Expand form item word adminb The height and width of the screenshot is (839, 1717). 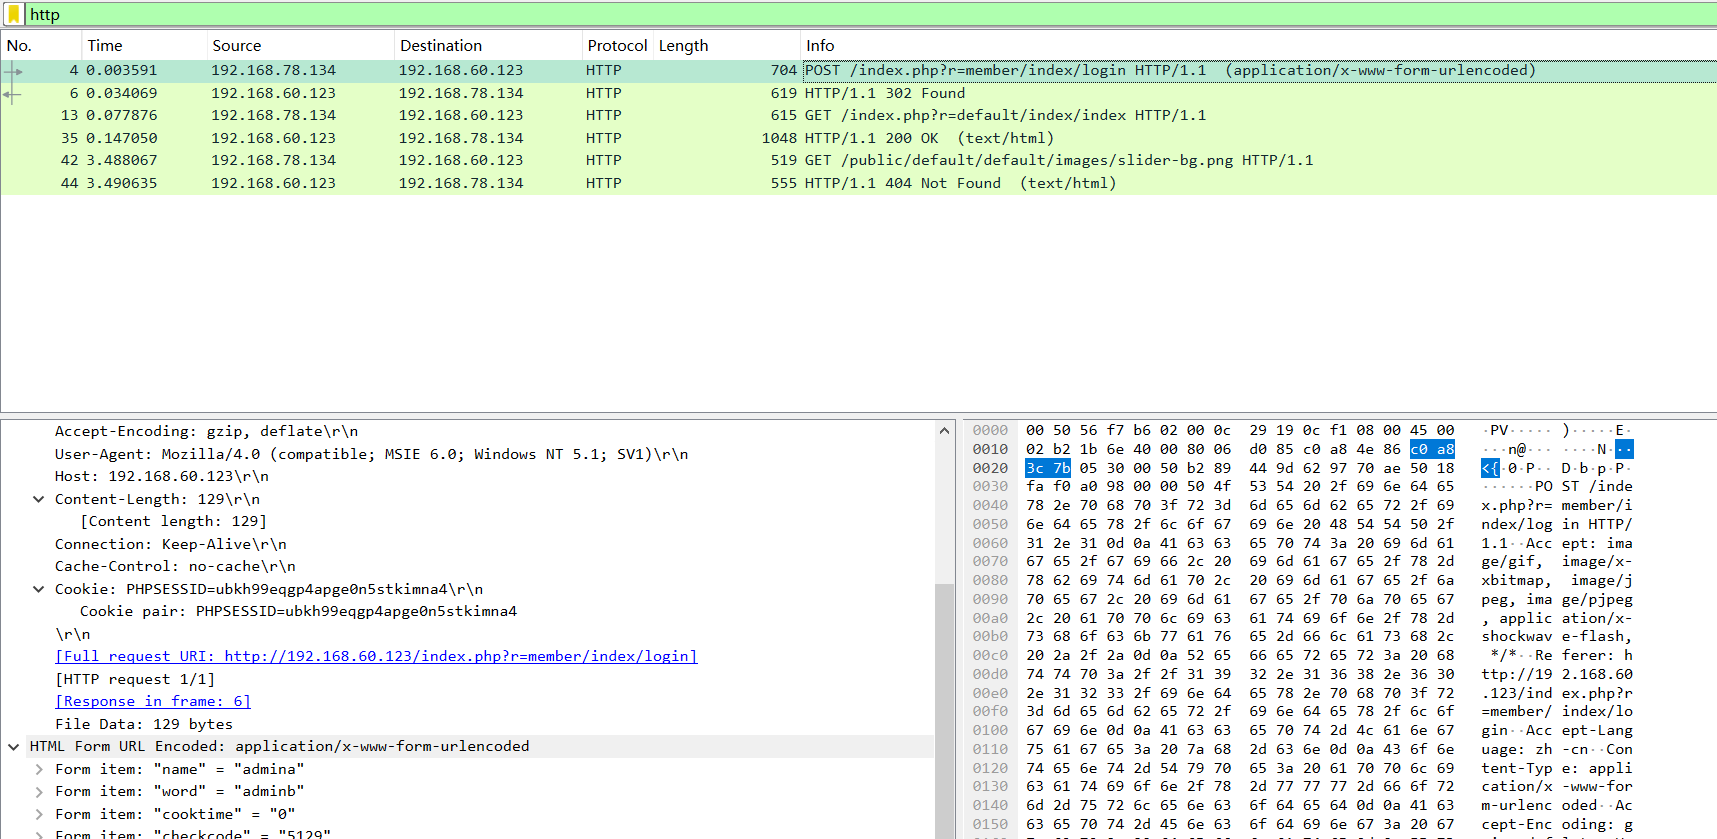[x=38, y=791]
